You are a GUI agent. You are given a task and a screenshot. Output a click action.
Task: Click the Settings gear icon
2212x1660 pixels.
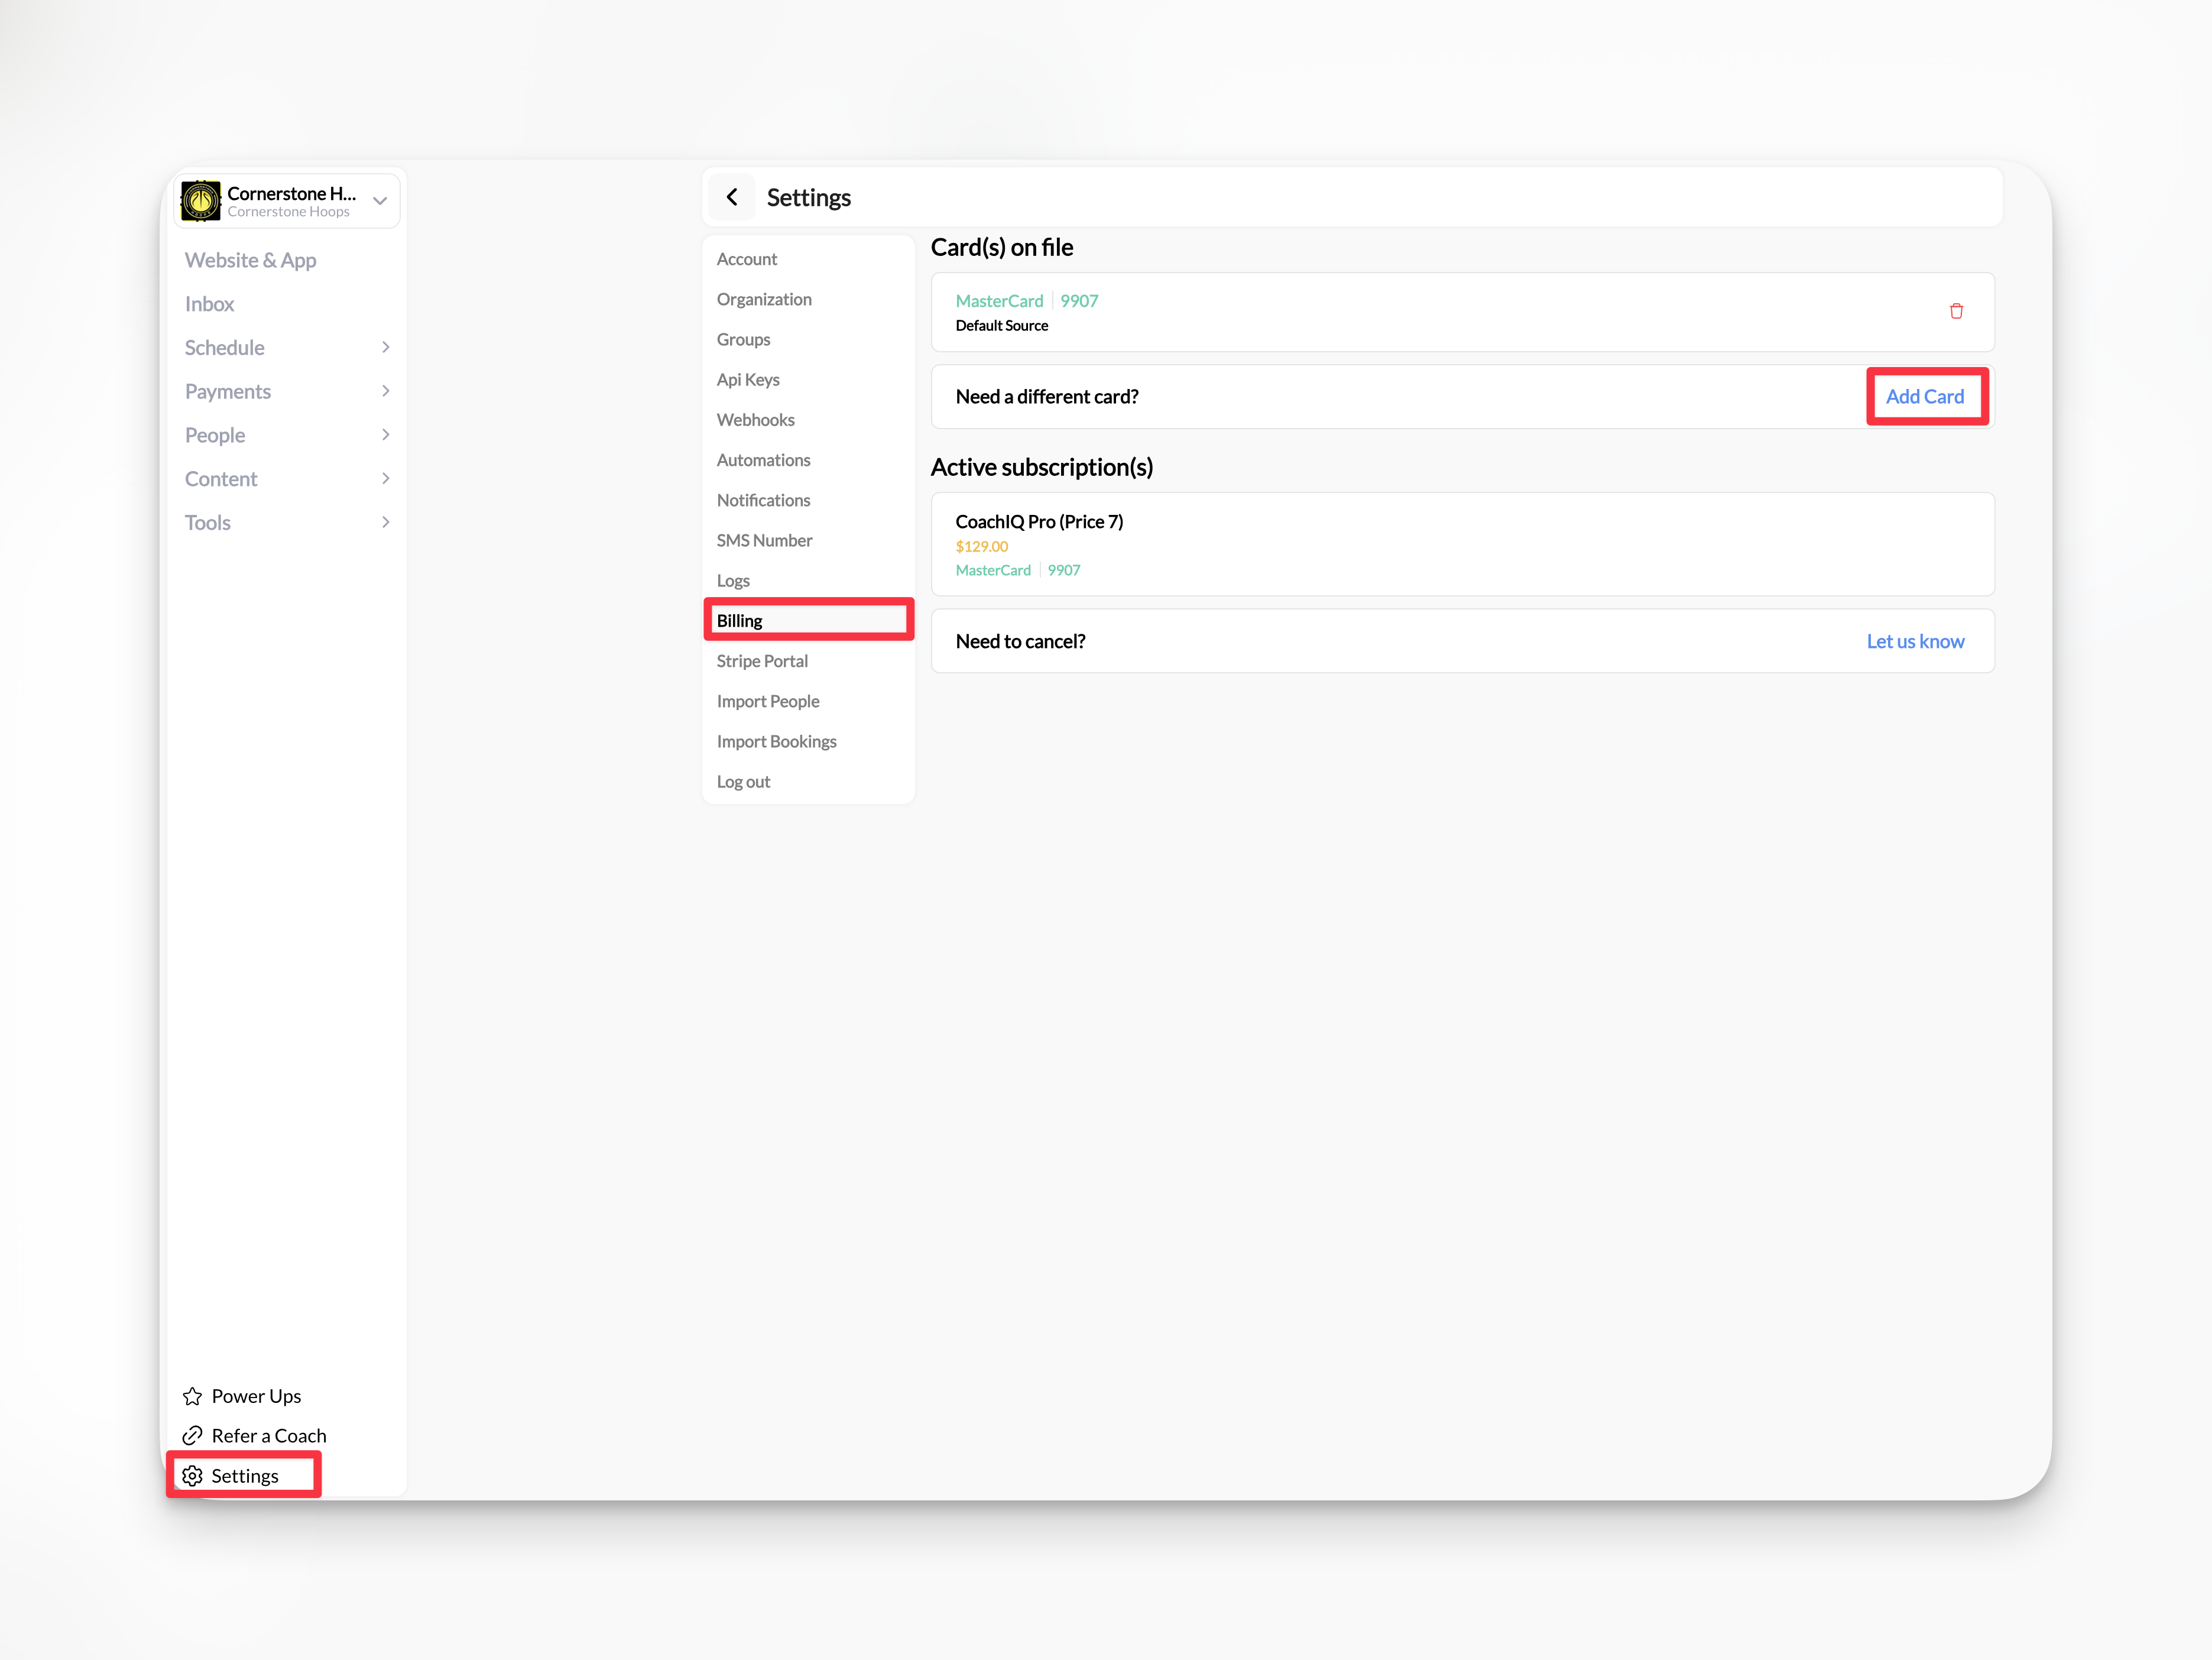[193, 1476]
